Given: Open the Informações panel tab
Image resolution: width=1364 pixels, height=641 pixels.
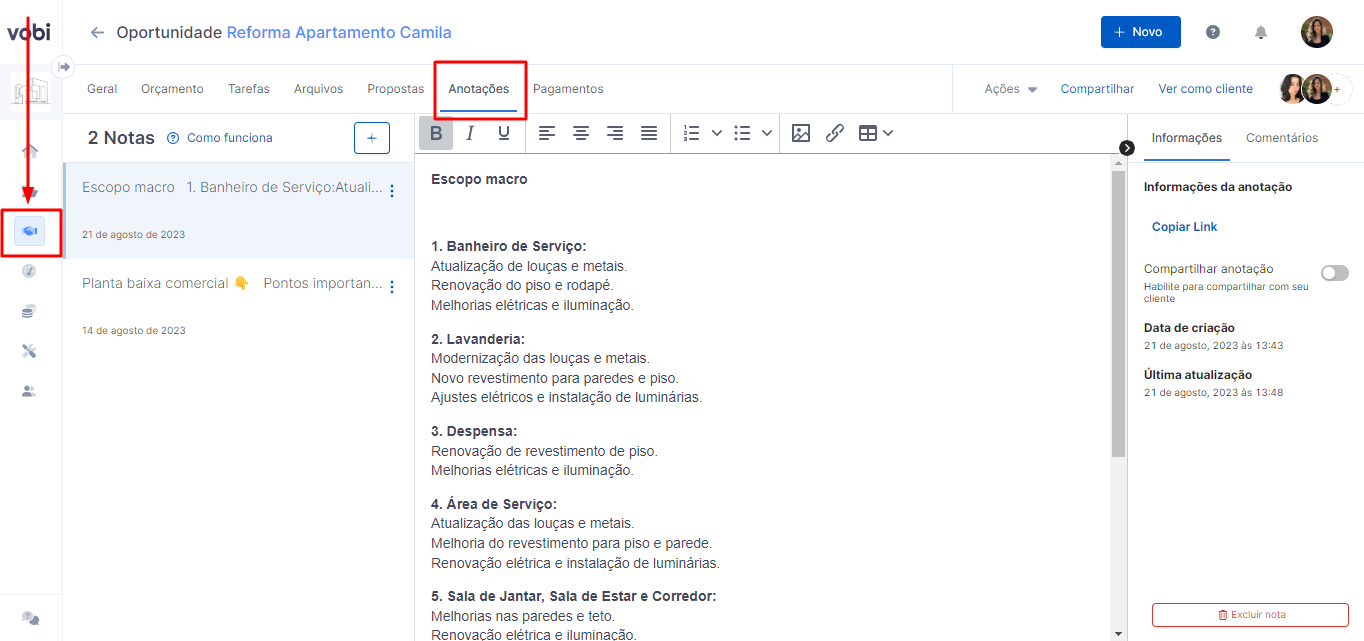Looking at the screenshot, I should coord(1187,138).
